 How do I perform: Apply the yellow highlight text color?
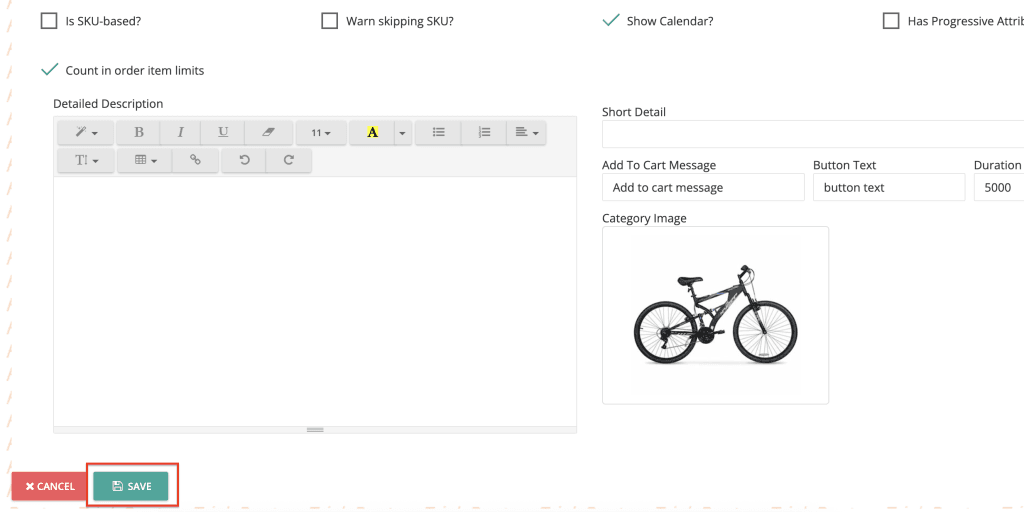click(372, 132)
